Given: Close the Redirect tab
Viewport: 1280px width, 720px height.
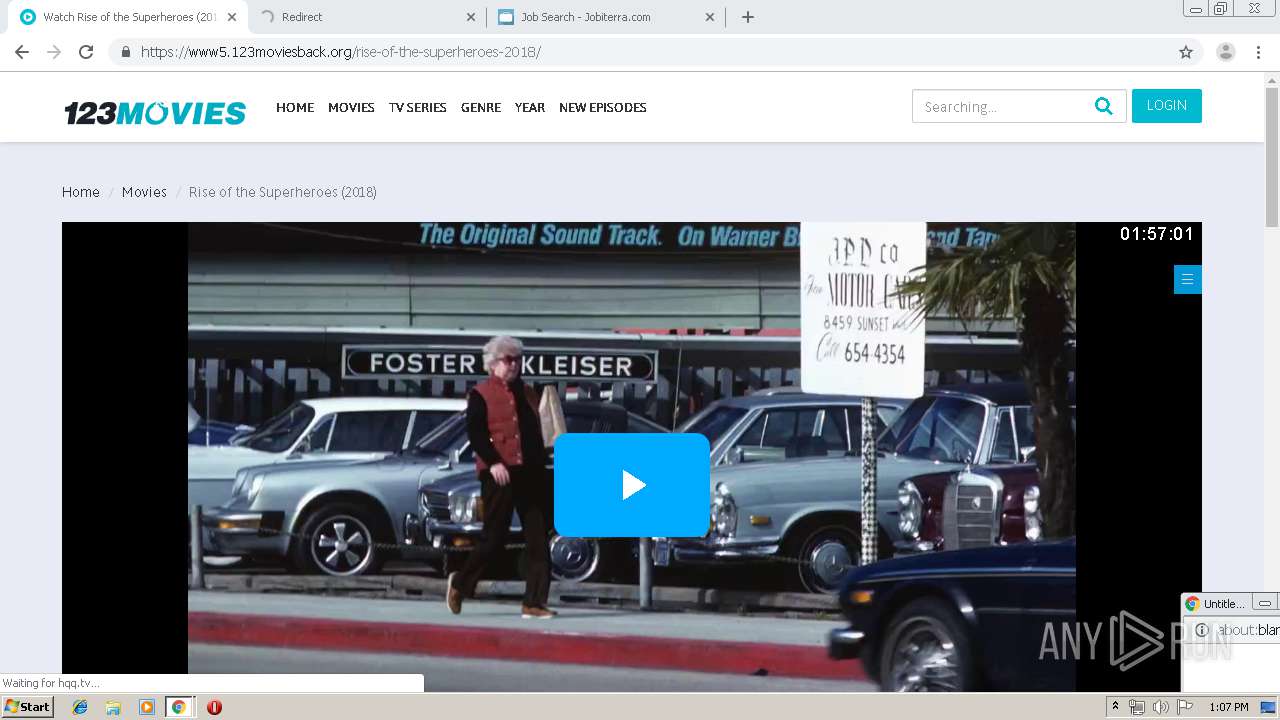Looking at the screenshot, I should click(471, 17).
